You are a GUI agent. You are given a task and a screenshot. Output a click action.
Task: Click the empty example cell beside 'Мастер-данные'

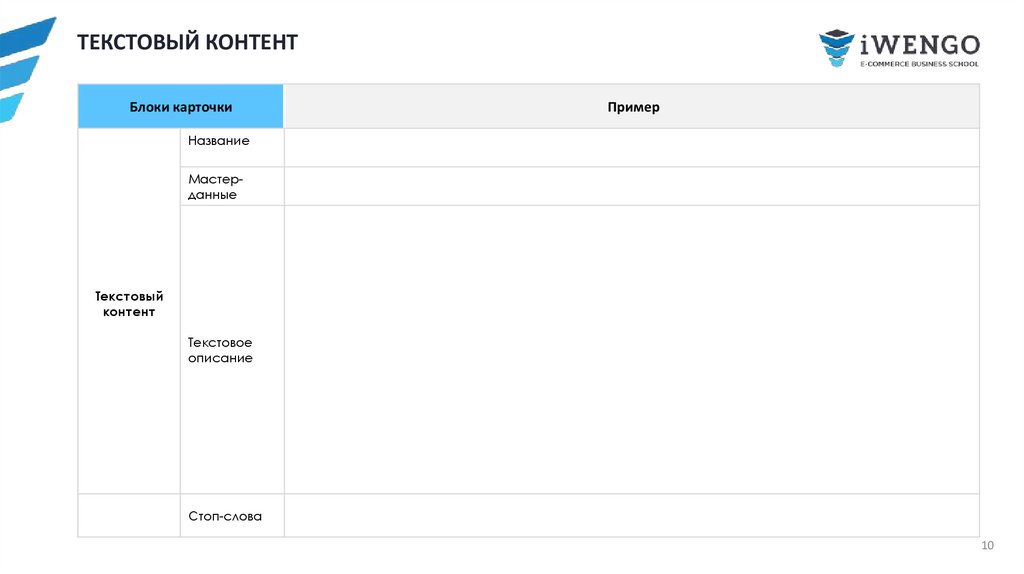(x=632, y=186)
